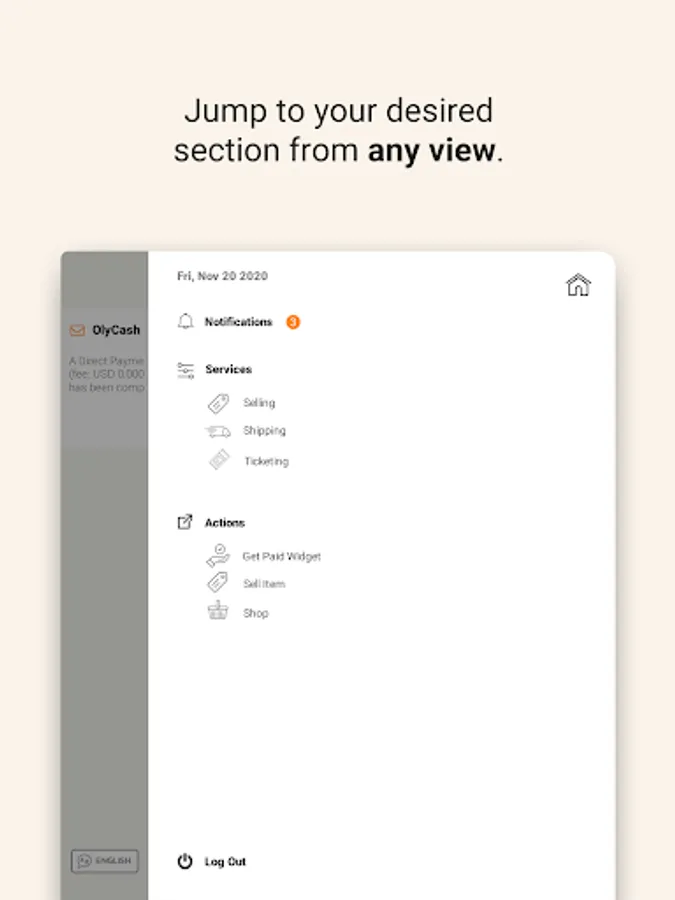Click the Selling tag icon
Image resolution: width=675 pixels, height=900 pixels.
point(218,404)
